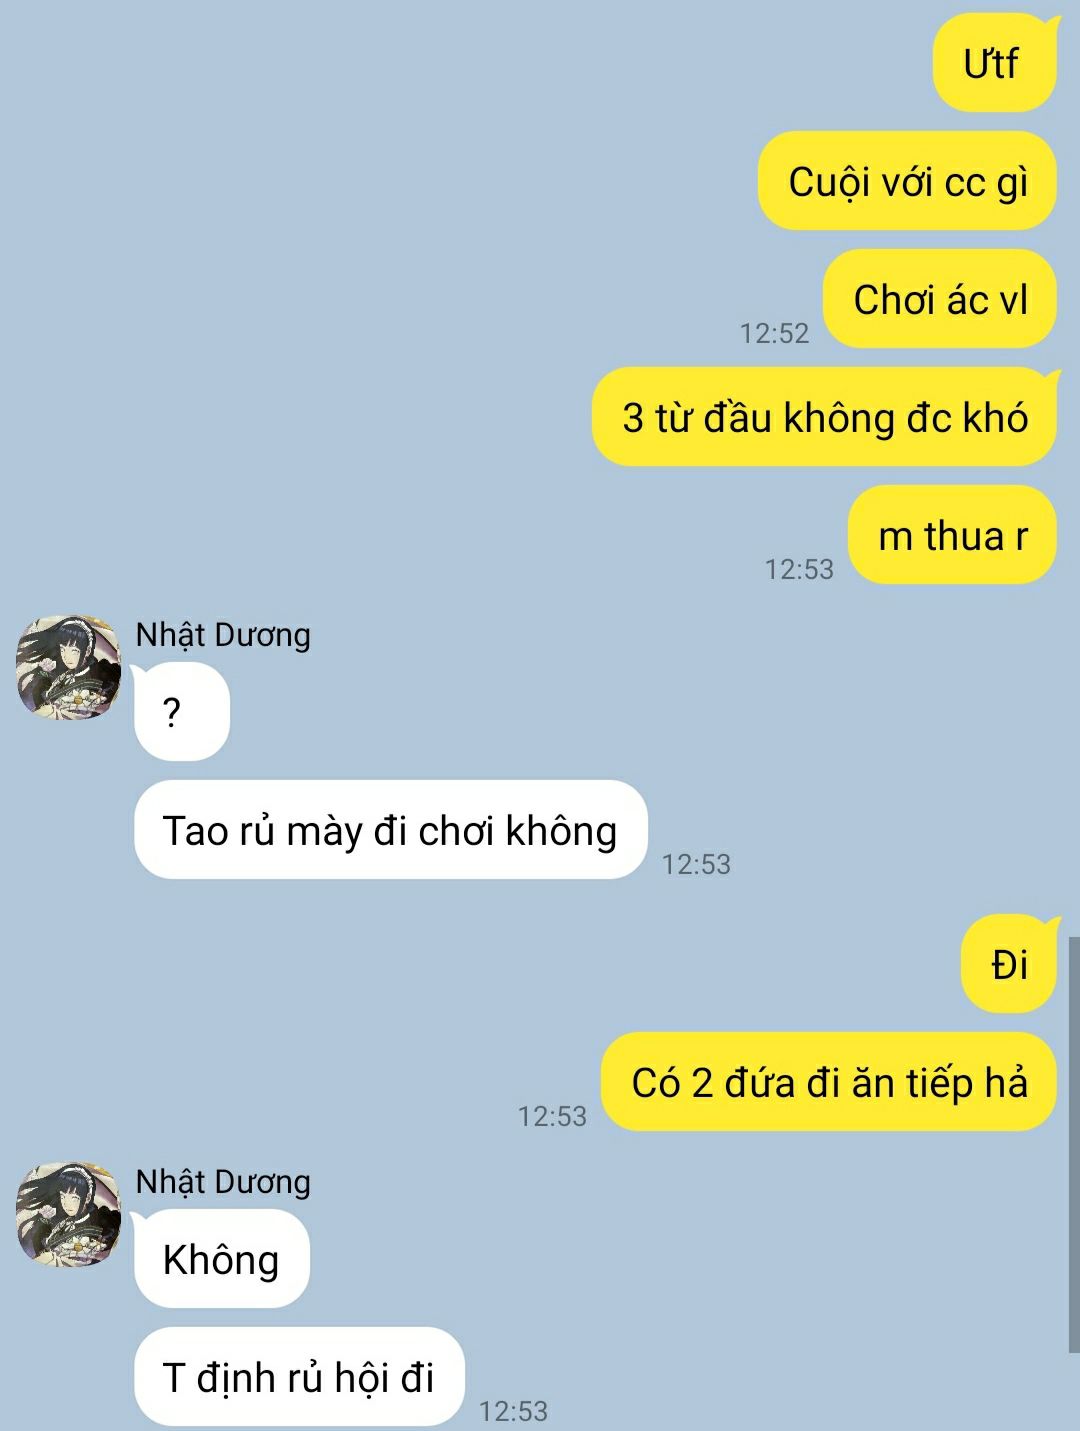The width and height of the screenshot is (1080, 1431).
Task: Tap Nhật Dương's upper avatar picture
Action: click(68, 667)
